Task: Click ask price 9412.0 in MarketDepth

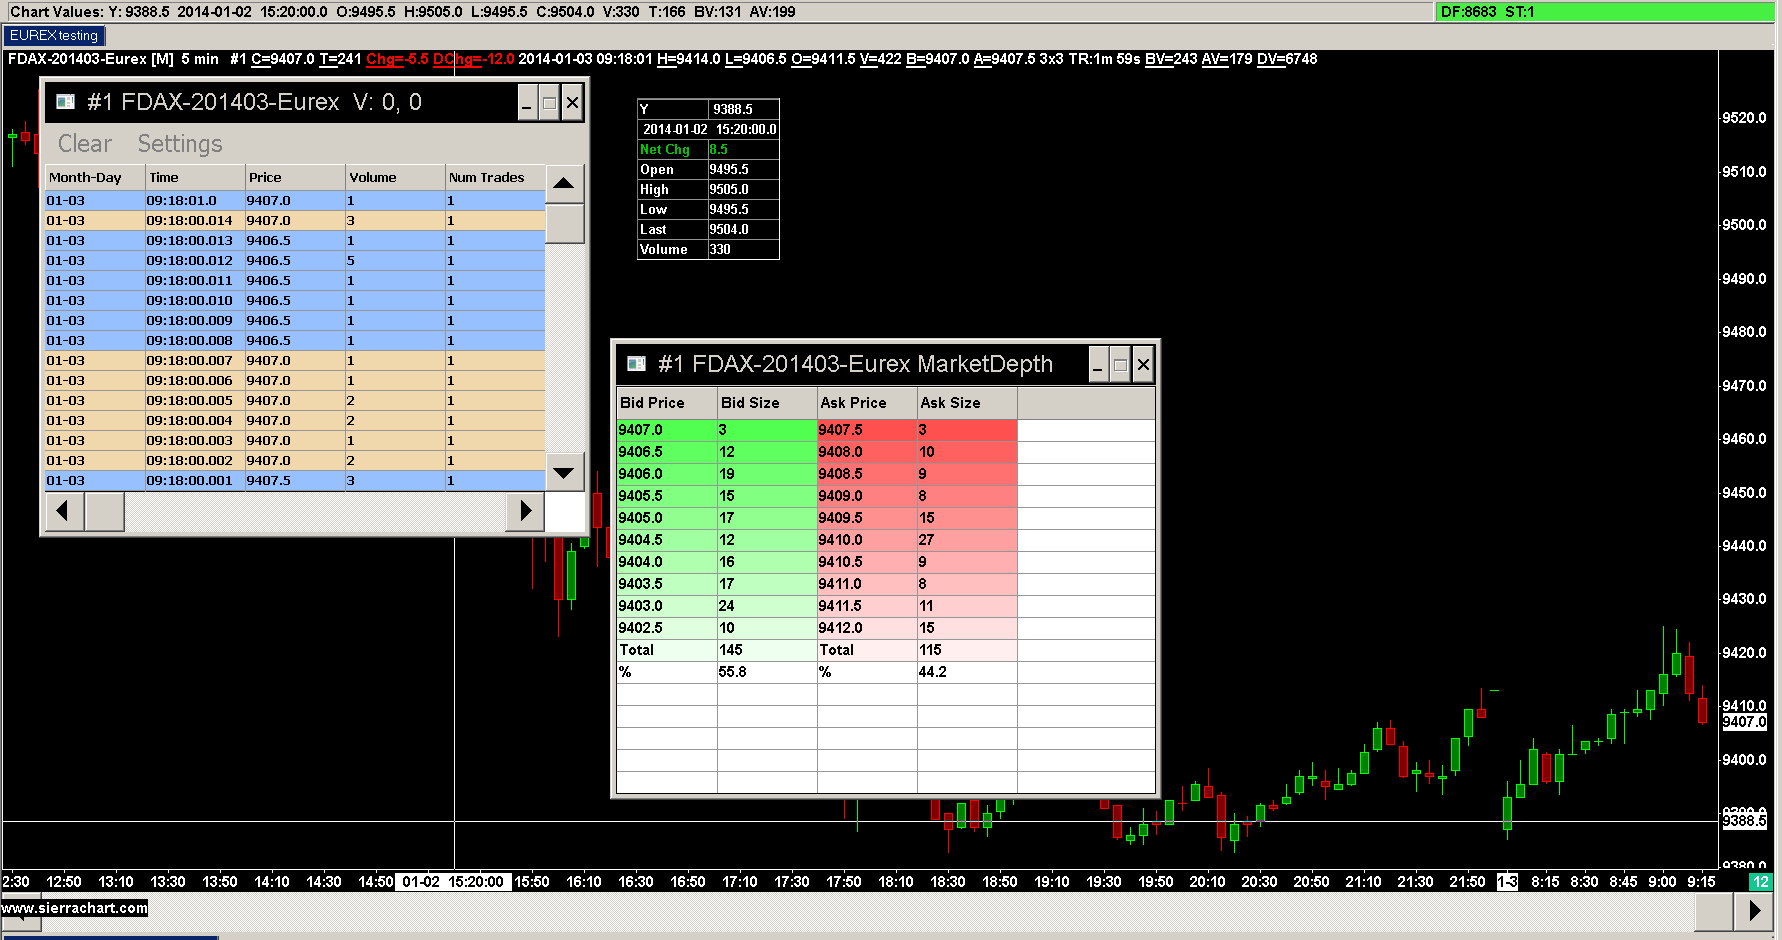Action: tap(867, 628)
